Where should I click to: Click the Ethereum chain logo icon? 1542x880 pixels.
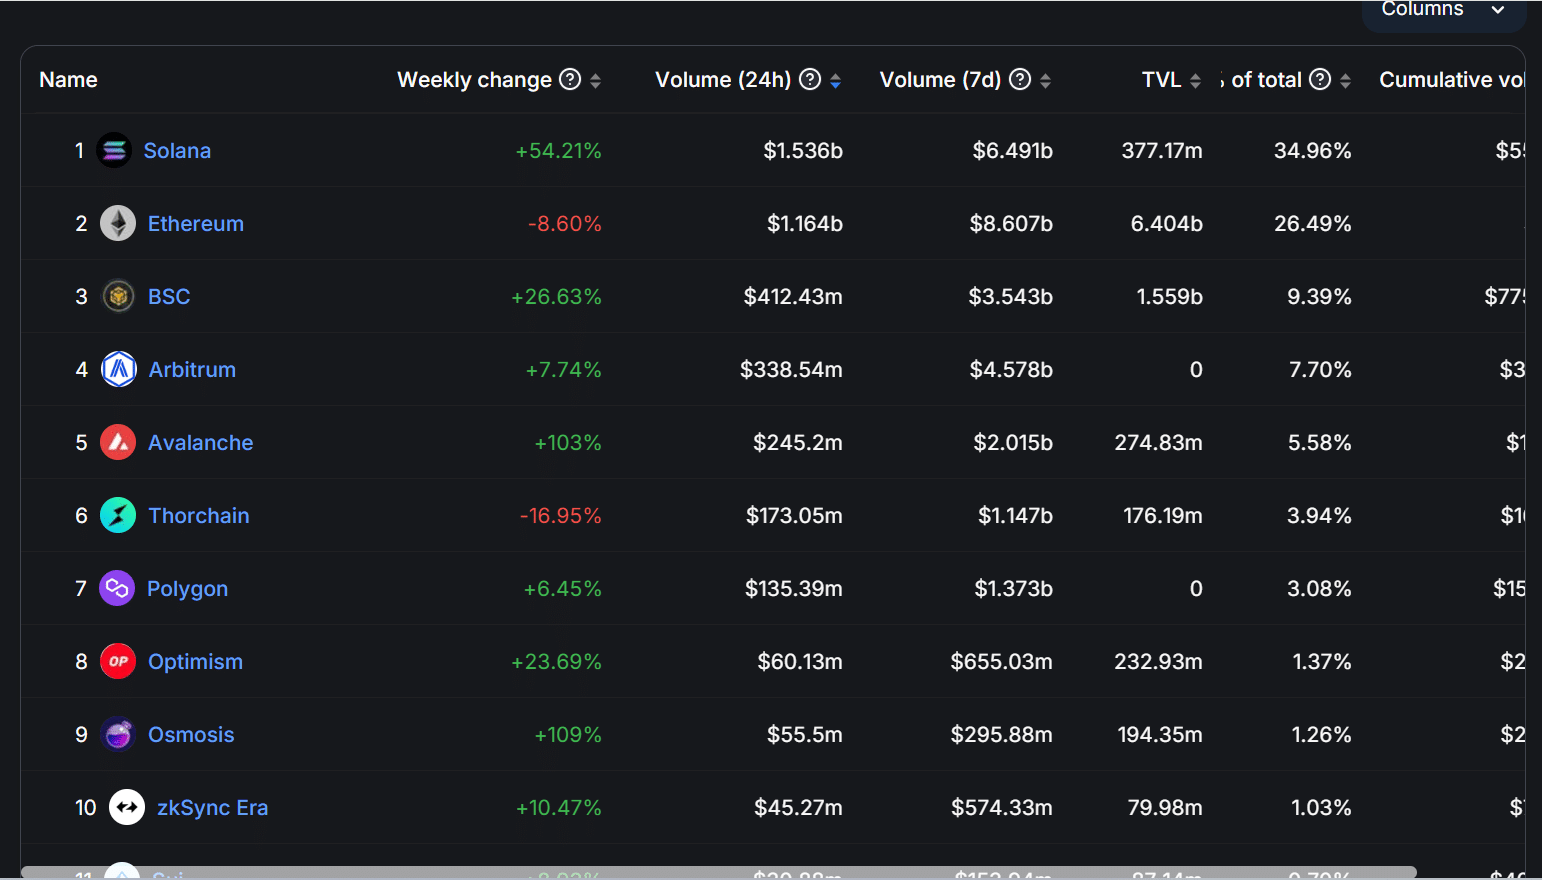click(118, 223)
